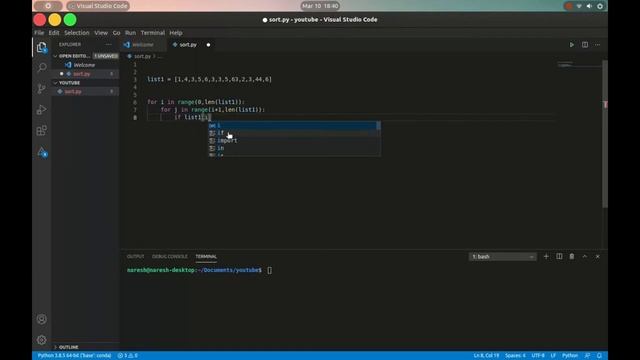
Task: Add a new terminal with plus icon
Action: click(x=546, y=256)
